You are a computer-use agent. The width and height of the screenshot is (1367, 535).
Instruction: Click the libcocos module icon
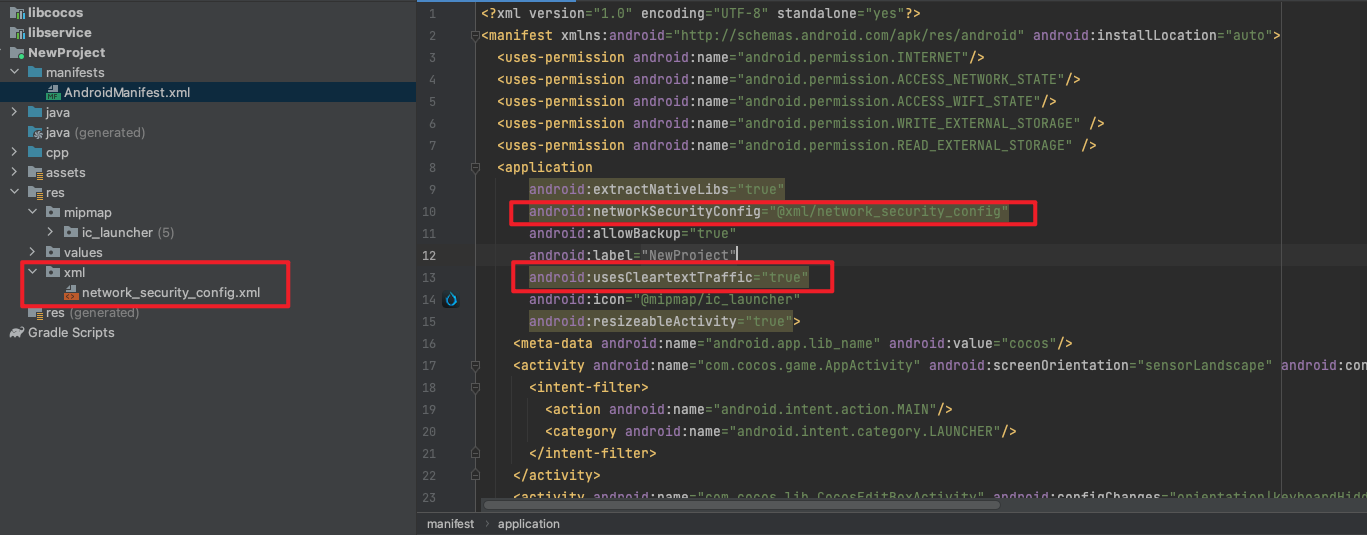pos(16,13)
